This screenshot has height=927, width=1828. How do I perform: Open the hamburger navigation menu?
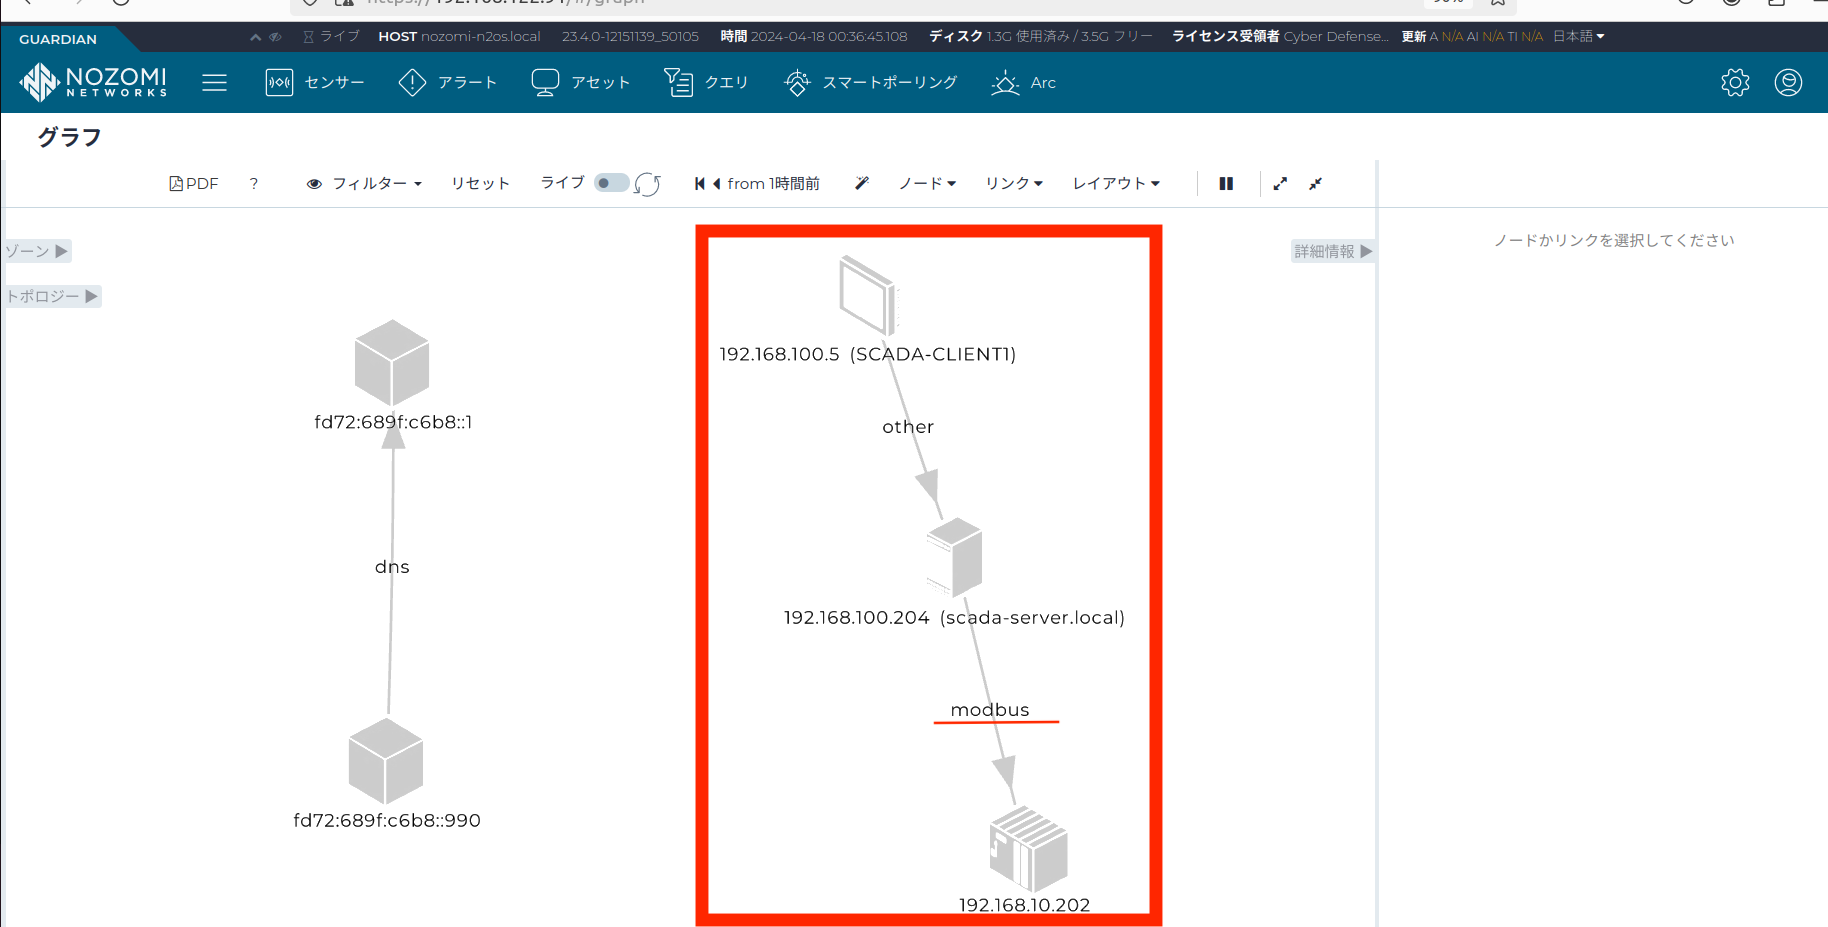pos(214,82)
